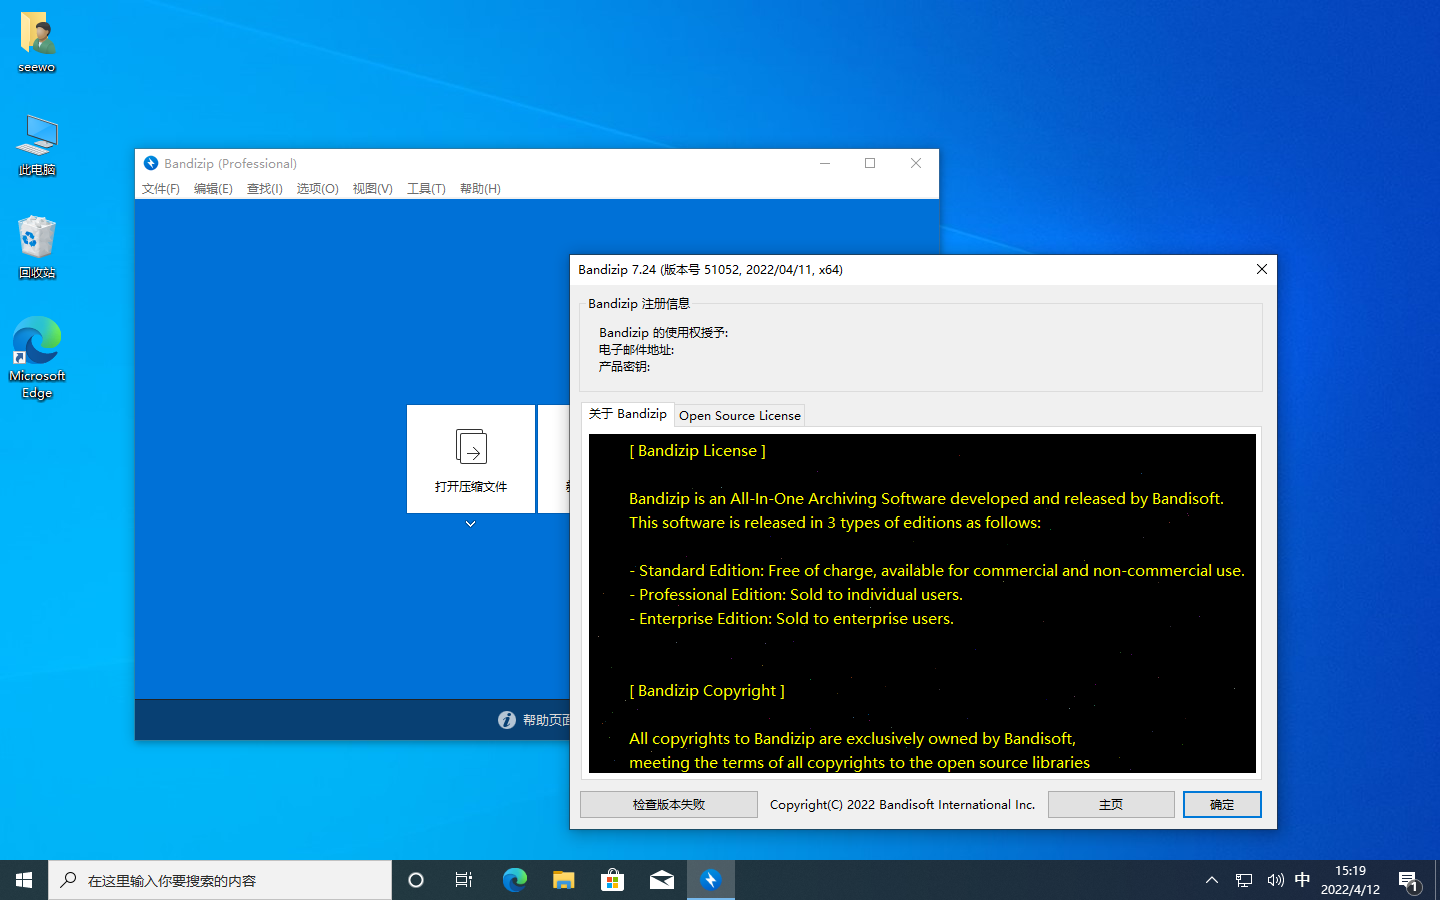1440x900 pixels.
Task: Open the 选项(O) menu
Action: coord(318,188)
